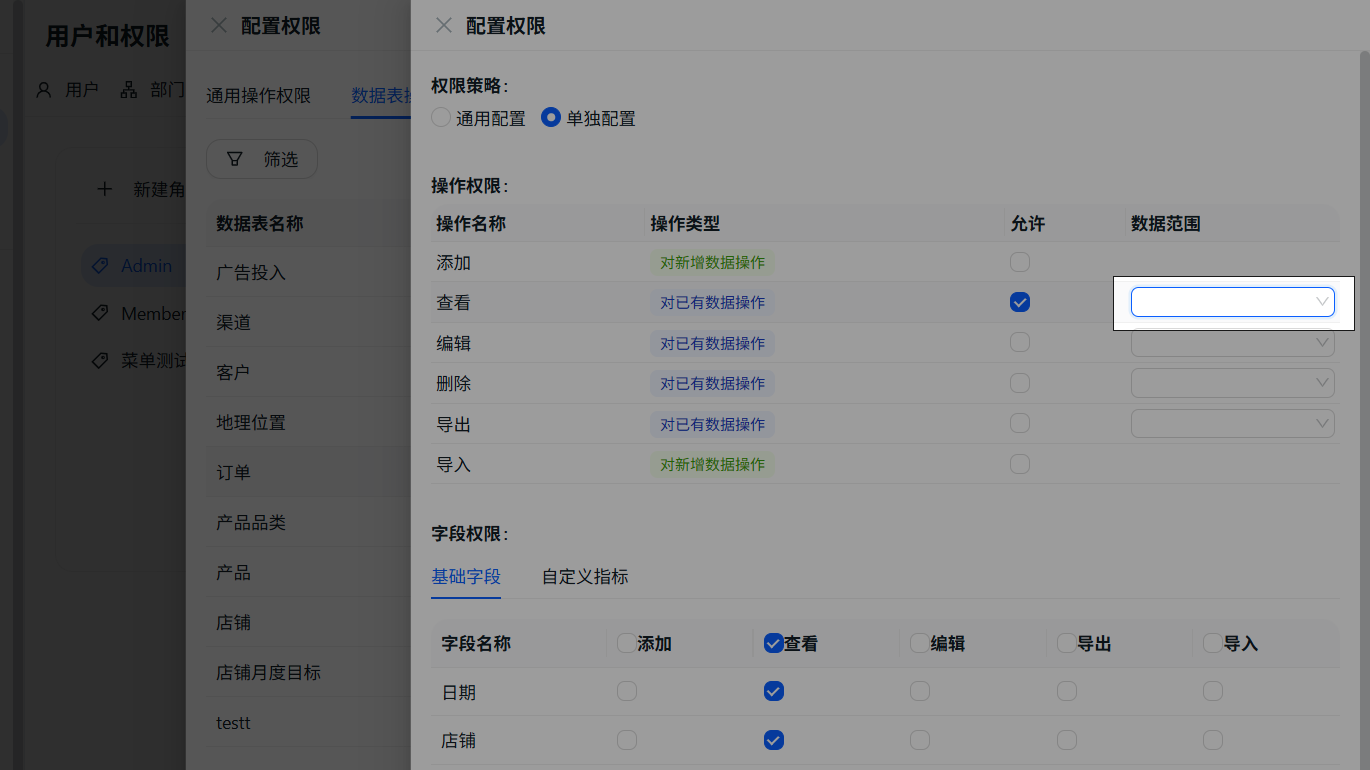Enable the 添加 operation allow checkbox
The width and height of the screenshot is (1370, 770).
[1020, 262]
